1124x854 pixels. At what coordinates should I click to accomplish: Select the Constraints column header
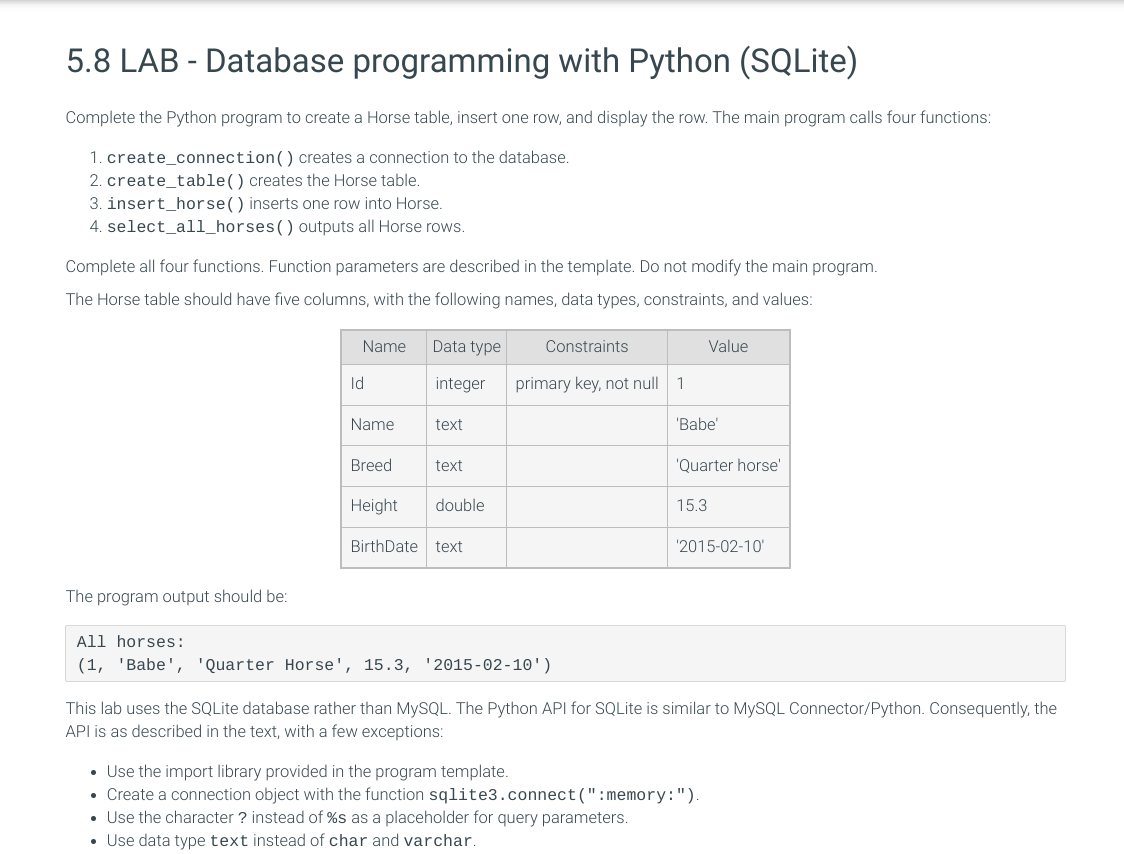pos(587,347)
